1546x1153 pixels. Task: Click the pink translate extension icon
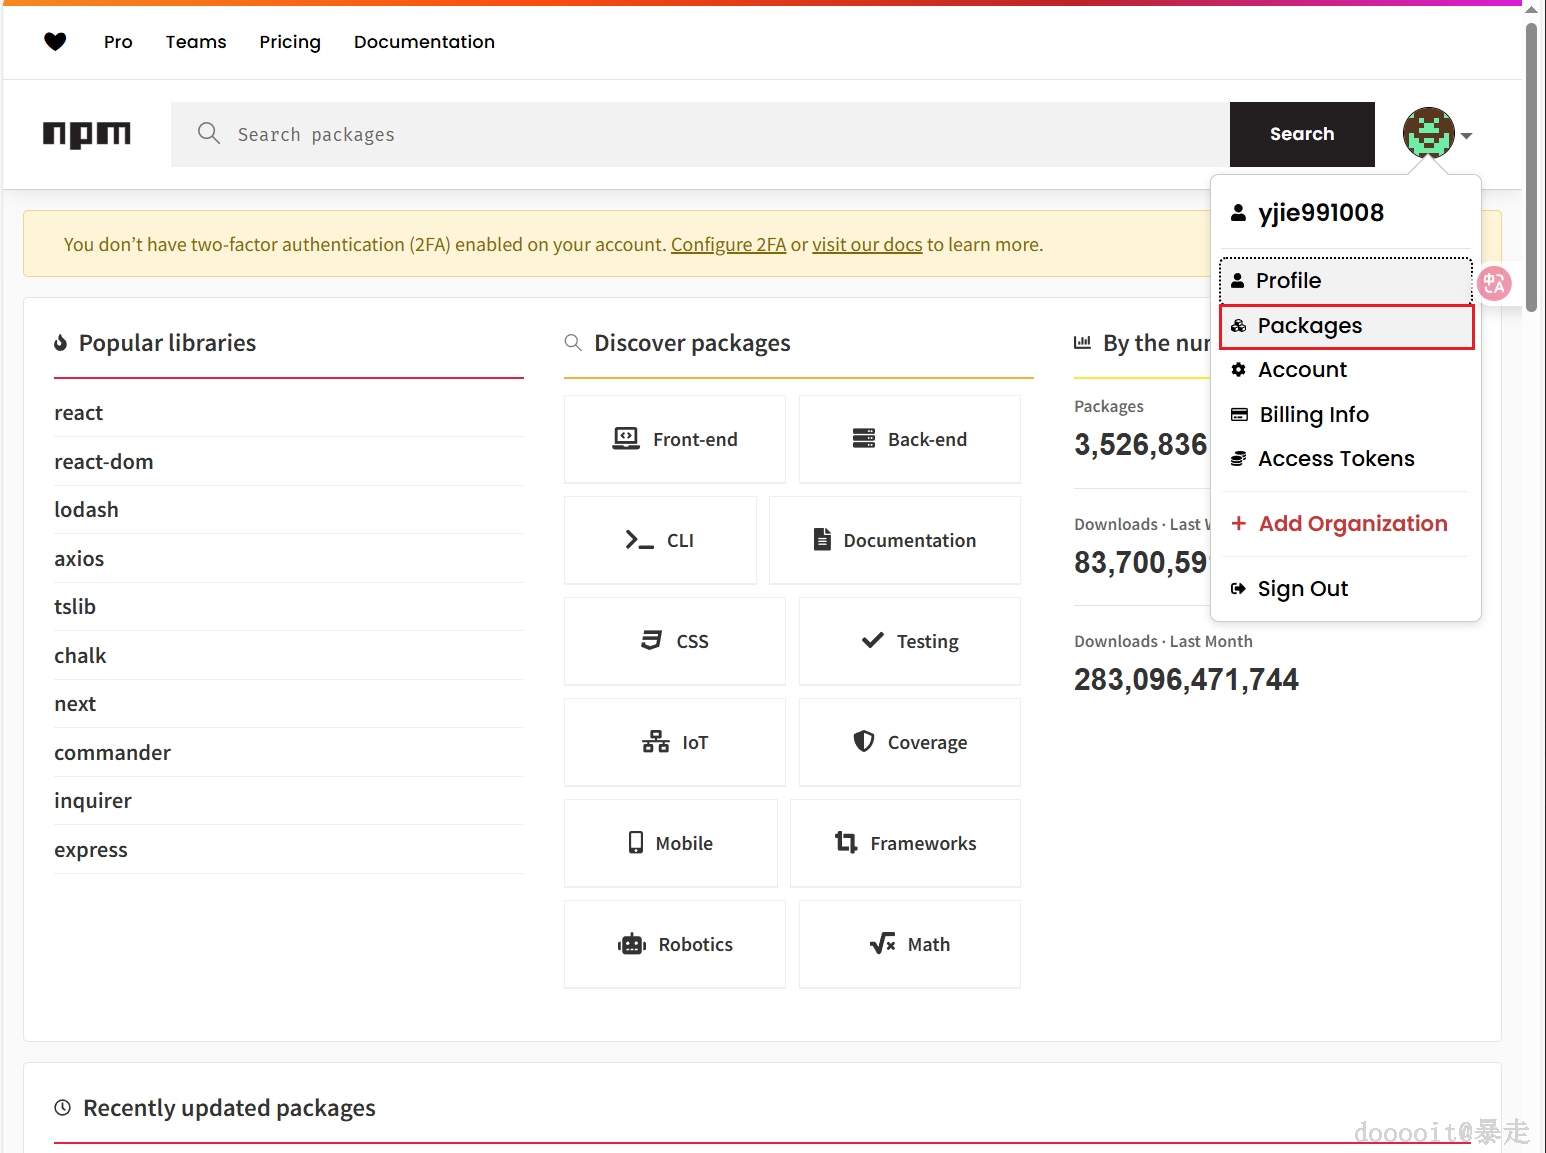(x=1494, y=283)
